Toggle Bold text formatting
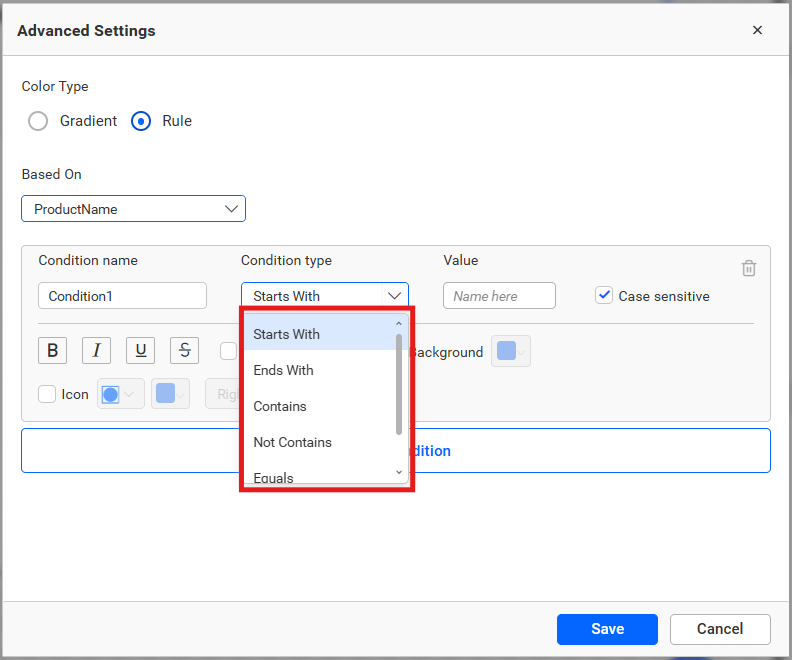The height and width of the screenshot is (660, 792). [52, 350]
